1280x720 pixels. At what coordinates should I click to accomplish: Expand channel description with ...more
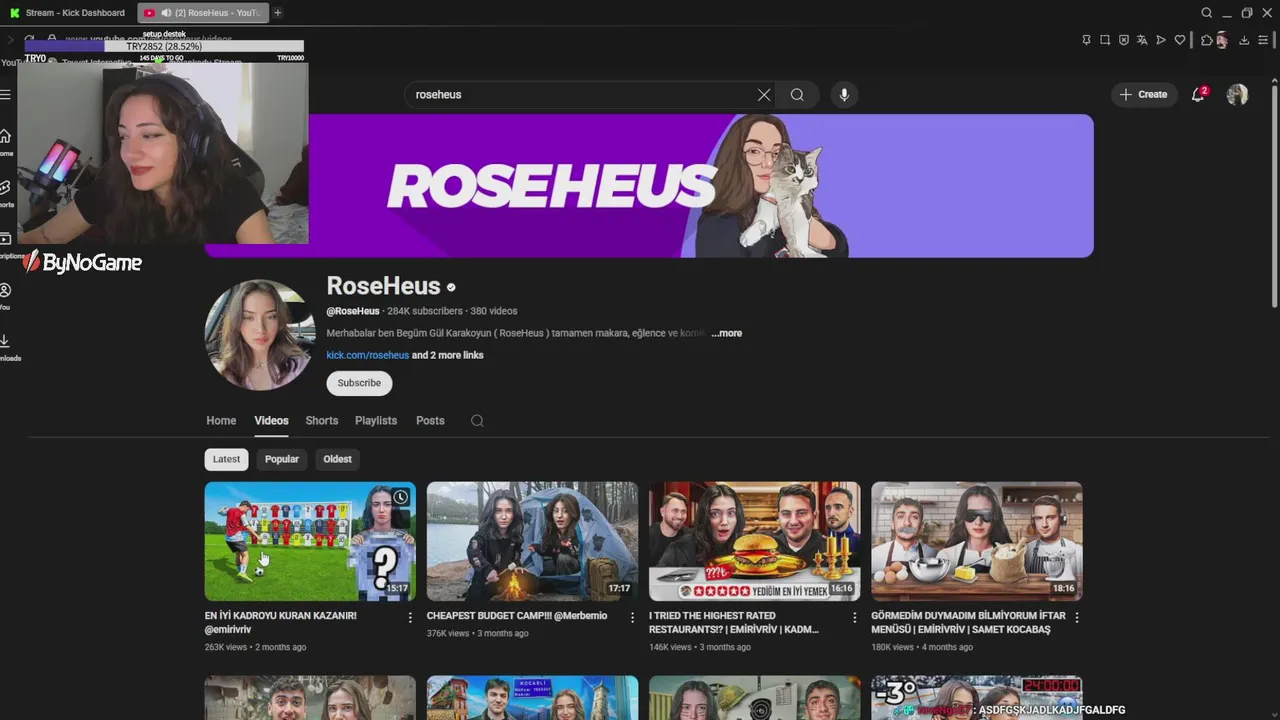[x=726, y=333]
